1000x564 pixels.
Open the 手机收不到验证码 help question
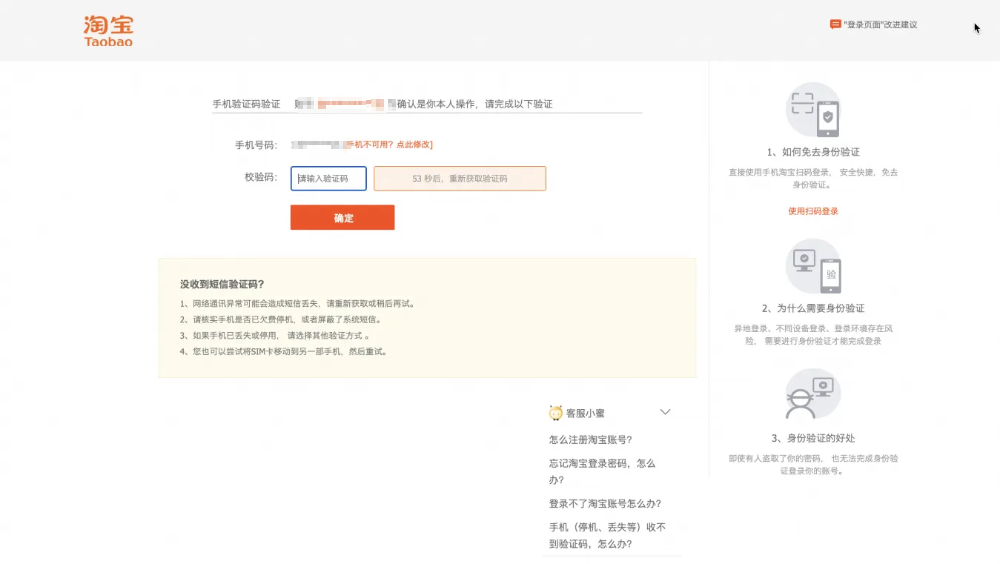coord(607,535)
